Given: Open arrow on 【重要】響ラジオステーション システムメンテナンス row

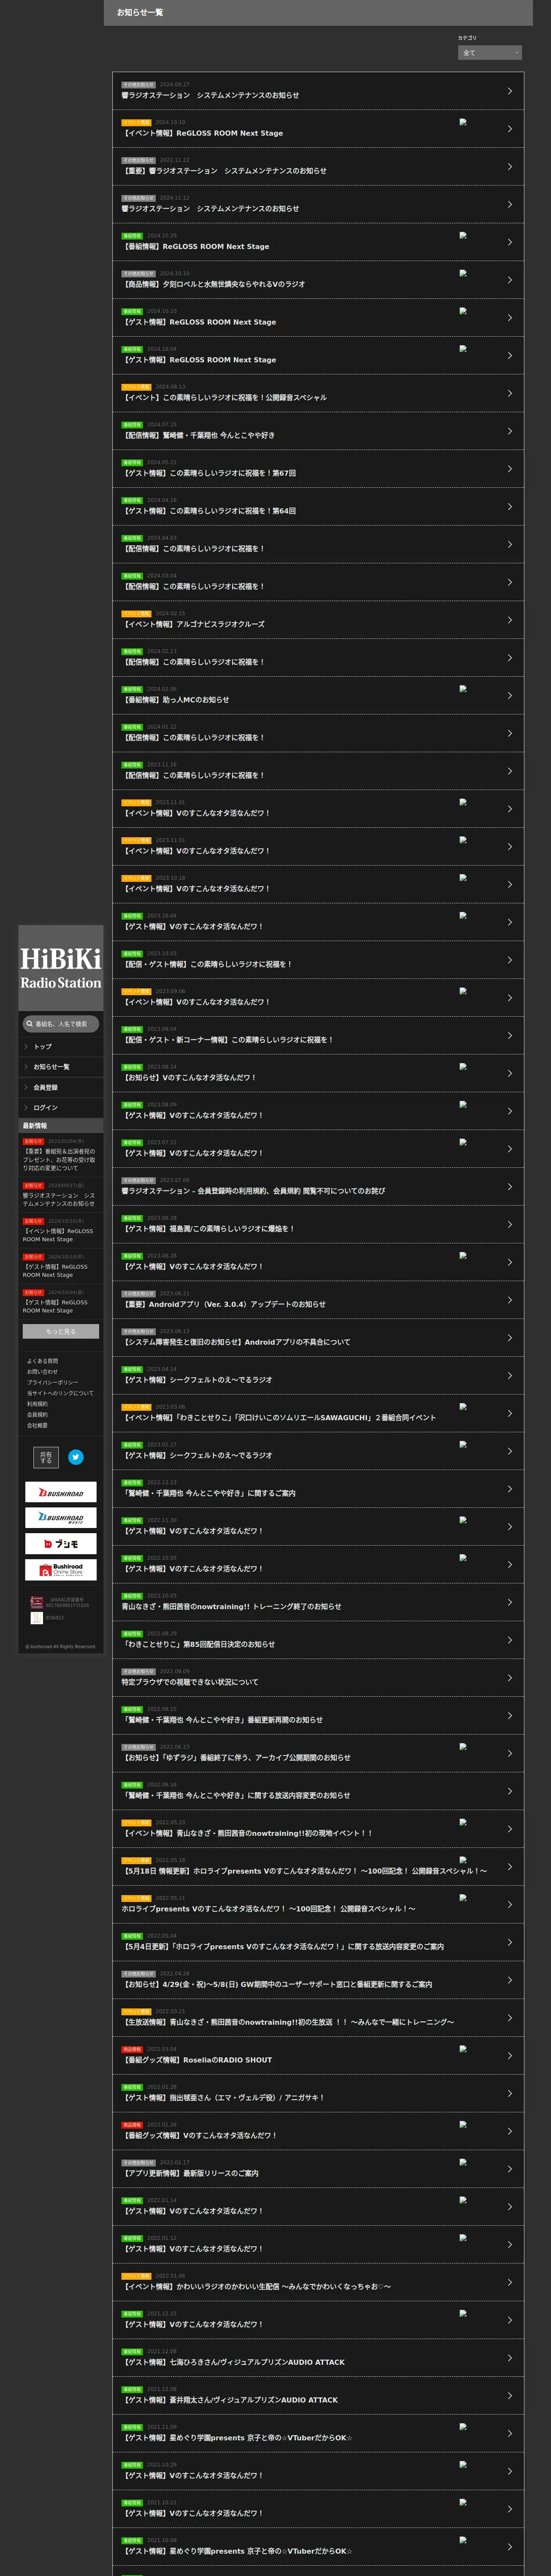Looking at the screenshot, I should coord(509,166).
